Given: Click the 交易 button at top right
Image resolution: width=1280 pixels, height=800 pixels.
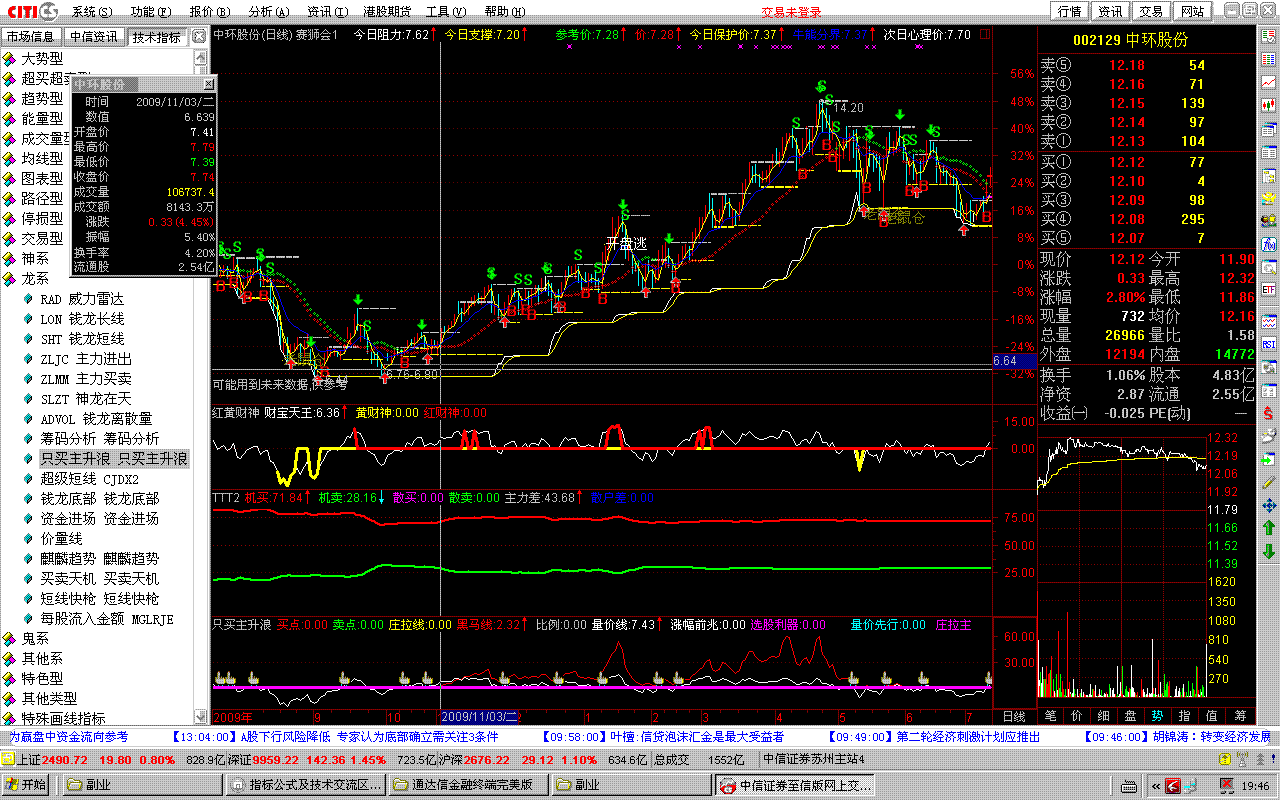Looking at the screenshot, I should [1151, 12].
